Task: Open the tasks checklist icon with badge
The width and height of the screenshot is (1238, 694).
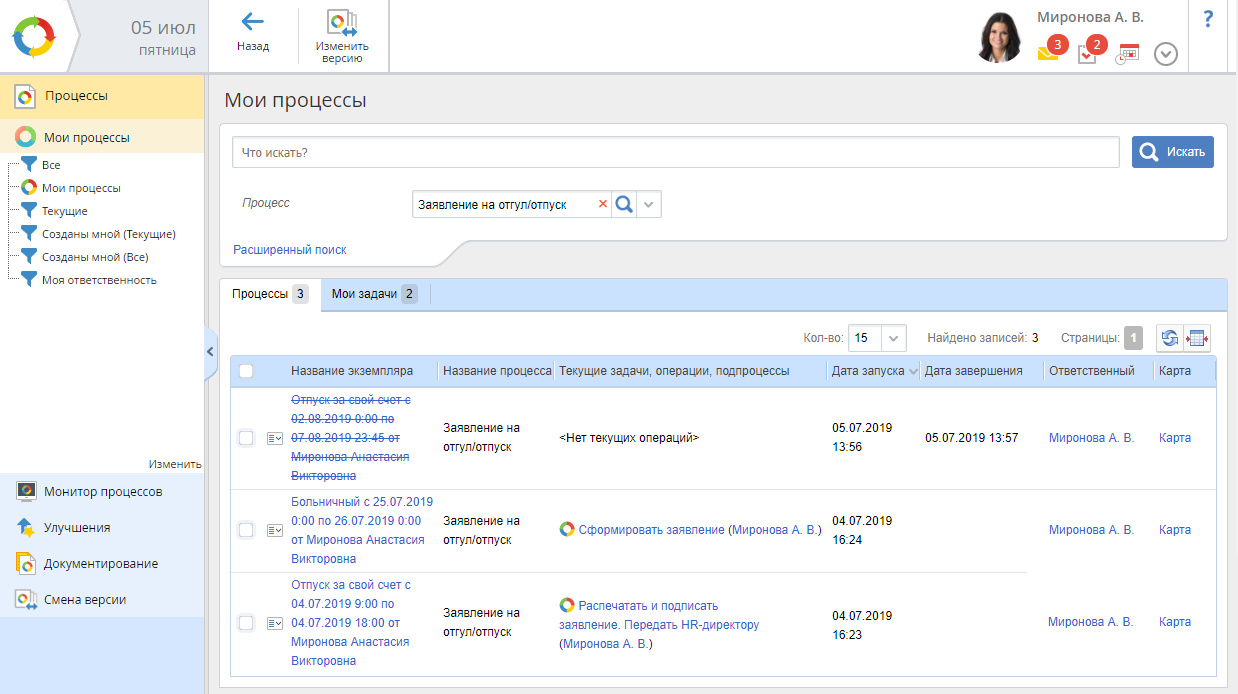Action: click(x=1088, y=54)
